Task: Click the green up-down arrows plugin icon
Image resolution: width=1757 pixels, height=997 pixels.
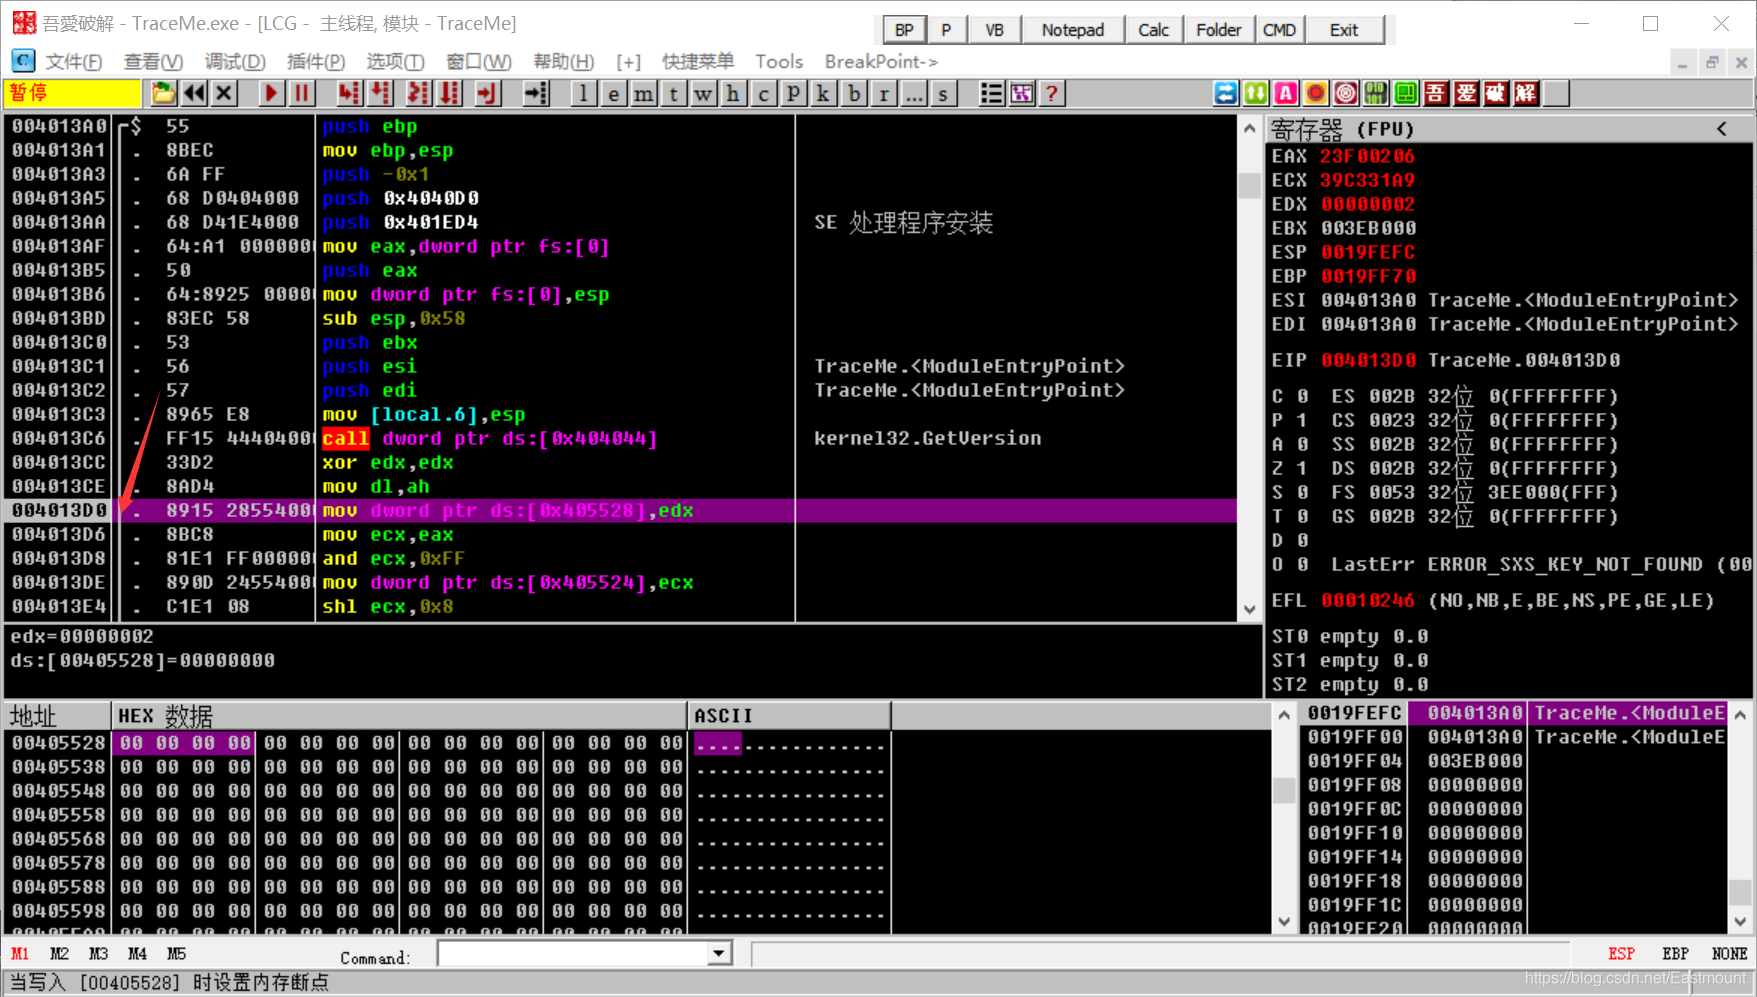Action: (x=1256, y=94)
